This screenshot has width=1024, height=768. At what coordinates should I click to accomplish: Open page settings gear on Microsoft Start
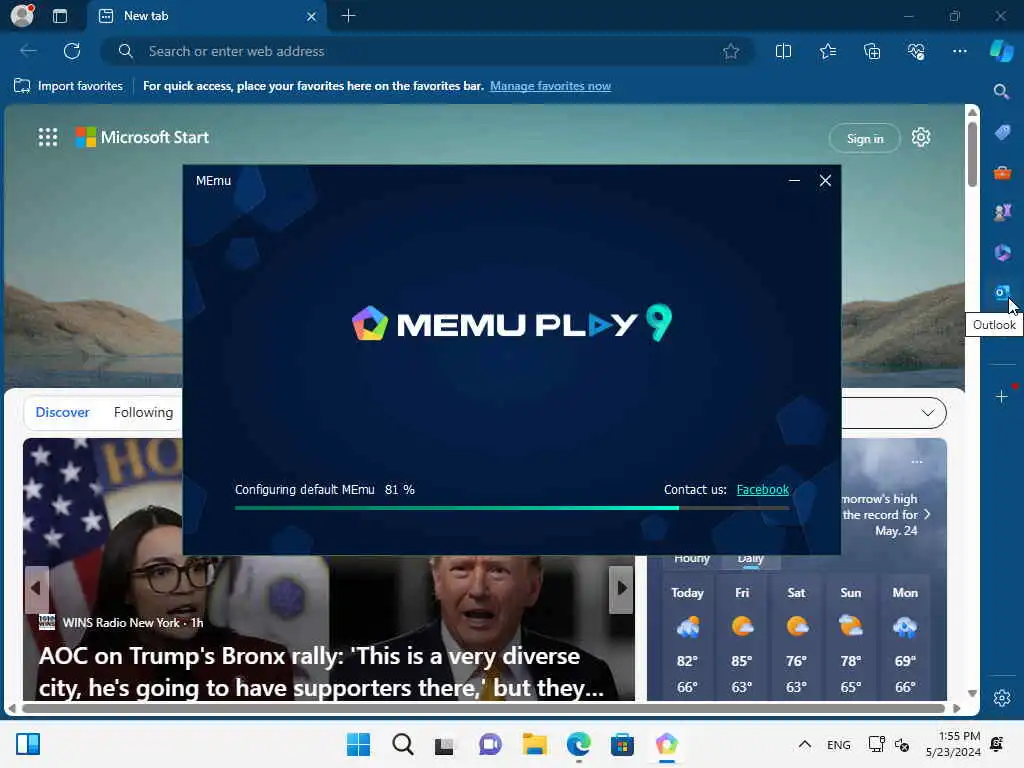921,137
